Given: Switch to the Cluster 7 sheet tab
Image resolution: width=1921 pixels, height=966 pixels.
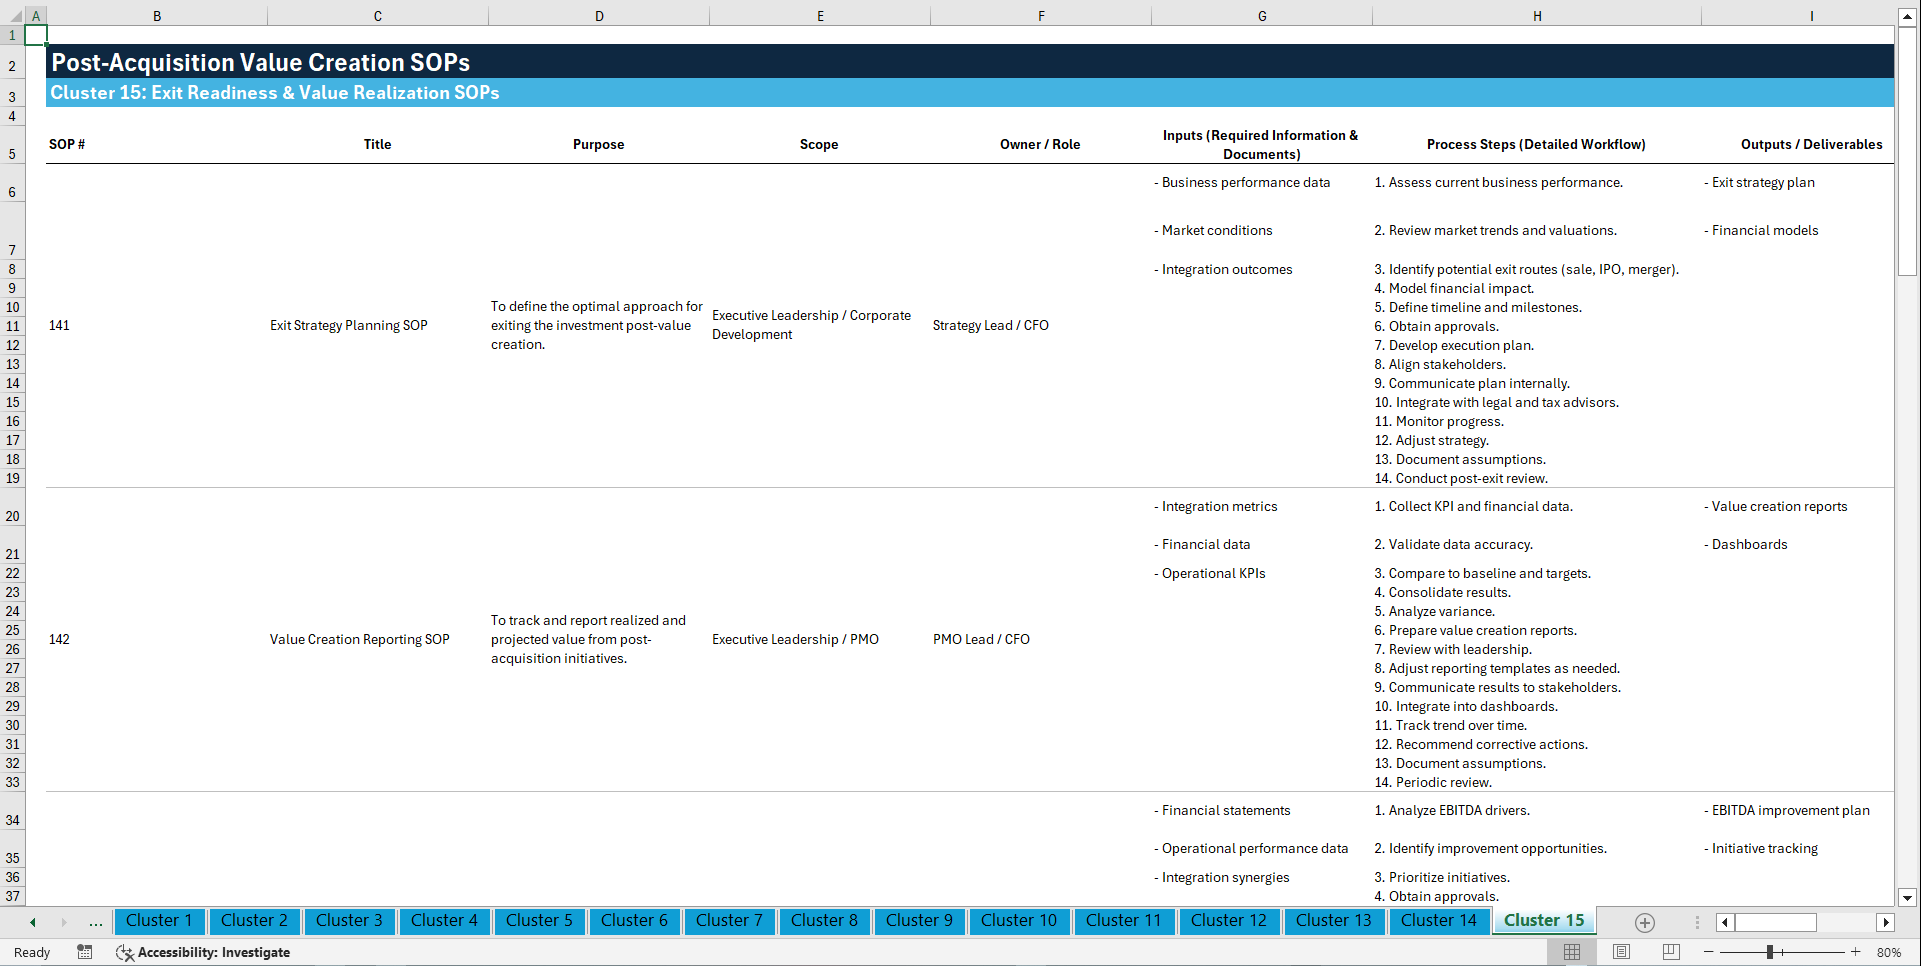Looking at the screenshot, I should point(729,921).
